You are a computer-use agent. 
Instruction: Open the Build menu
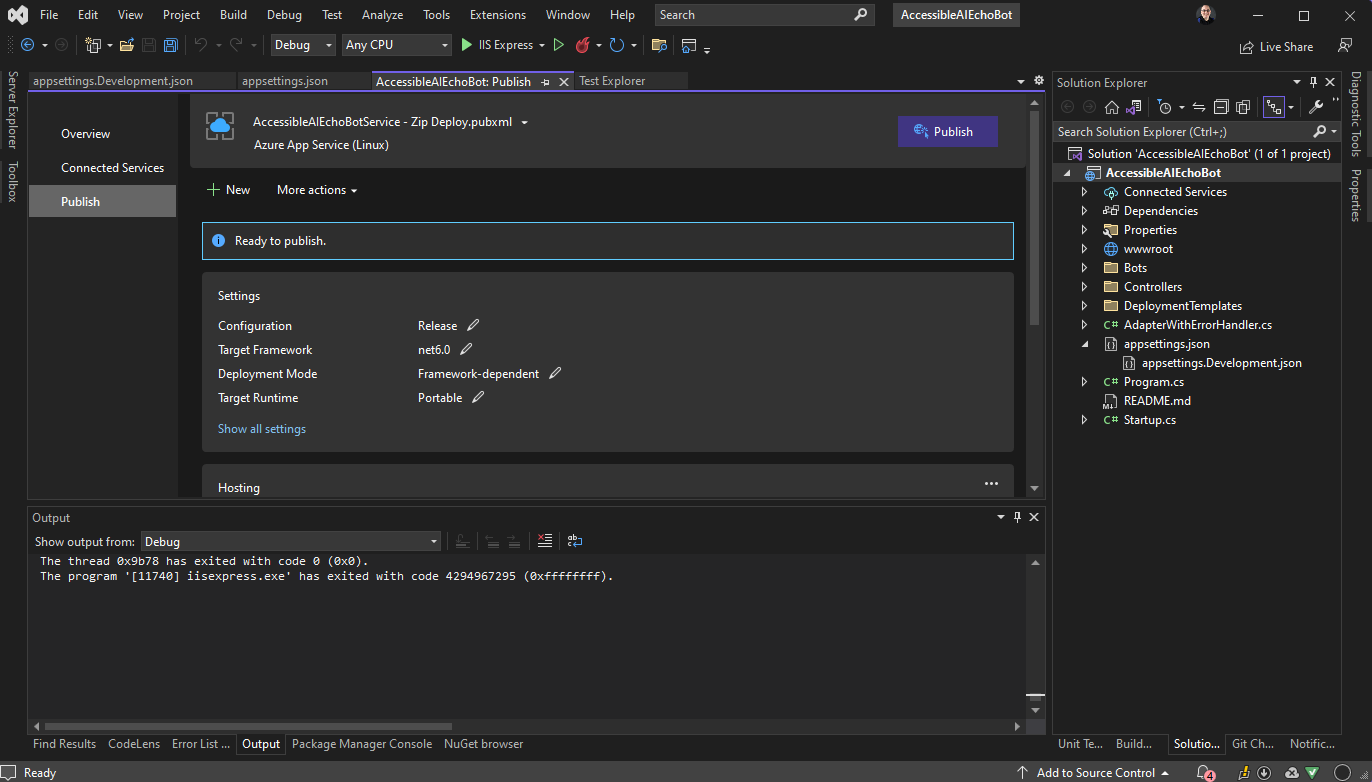coord(233,15)
